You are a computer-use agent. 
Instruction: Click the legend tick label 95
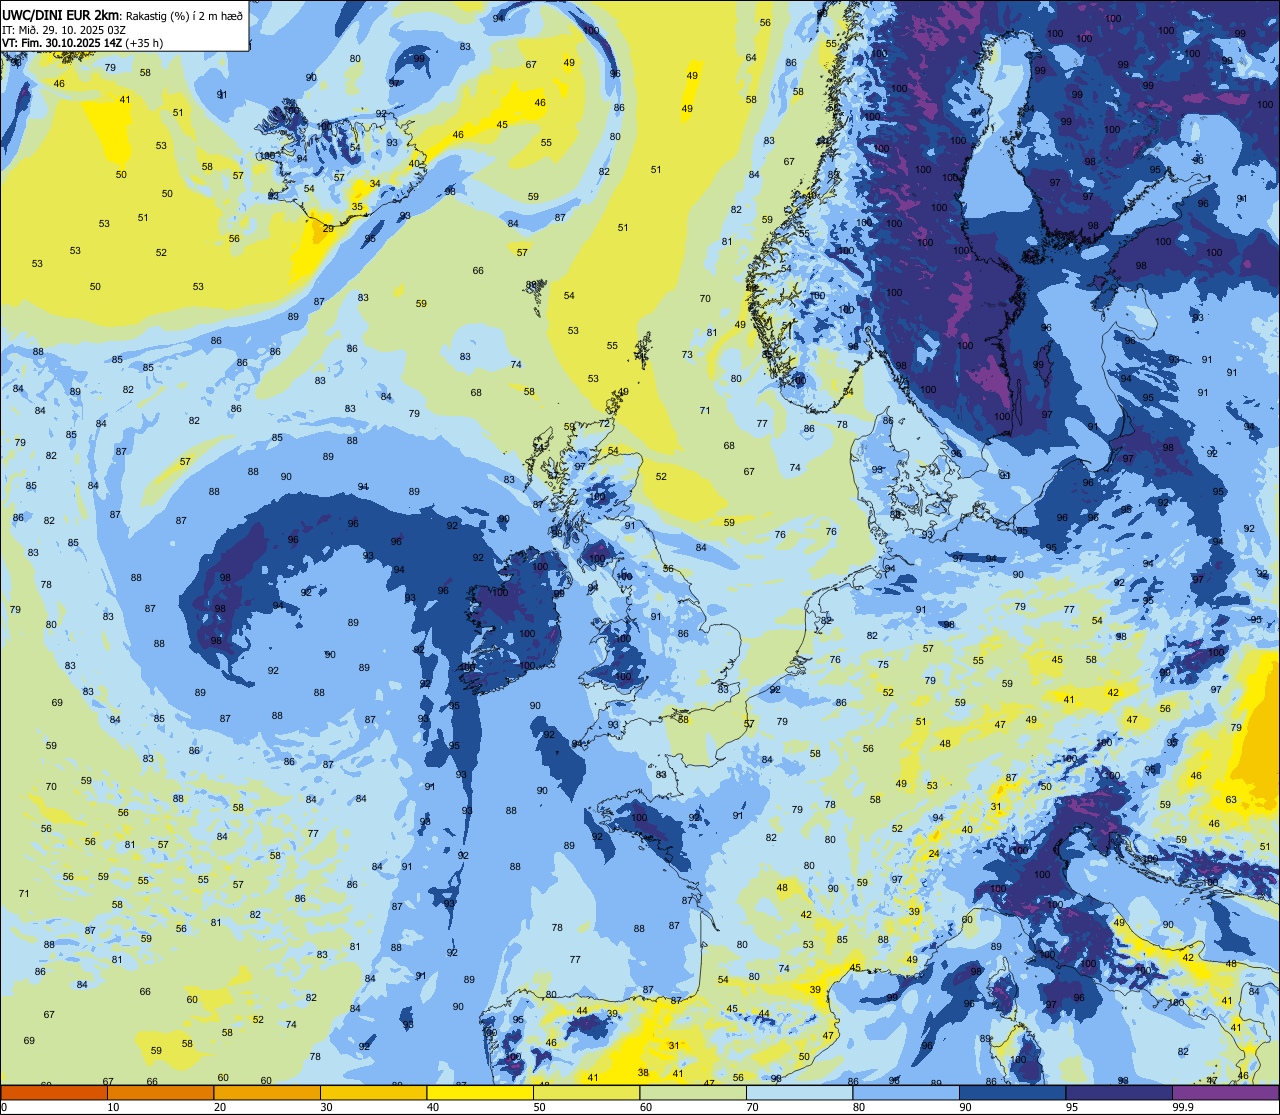1072,1107
